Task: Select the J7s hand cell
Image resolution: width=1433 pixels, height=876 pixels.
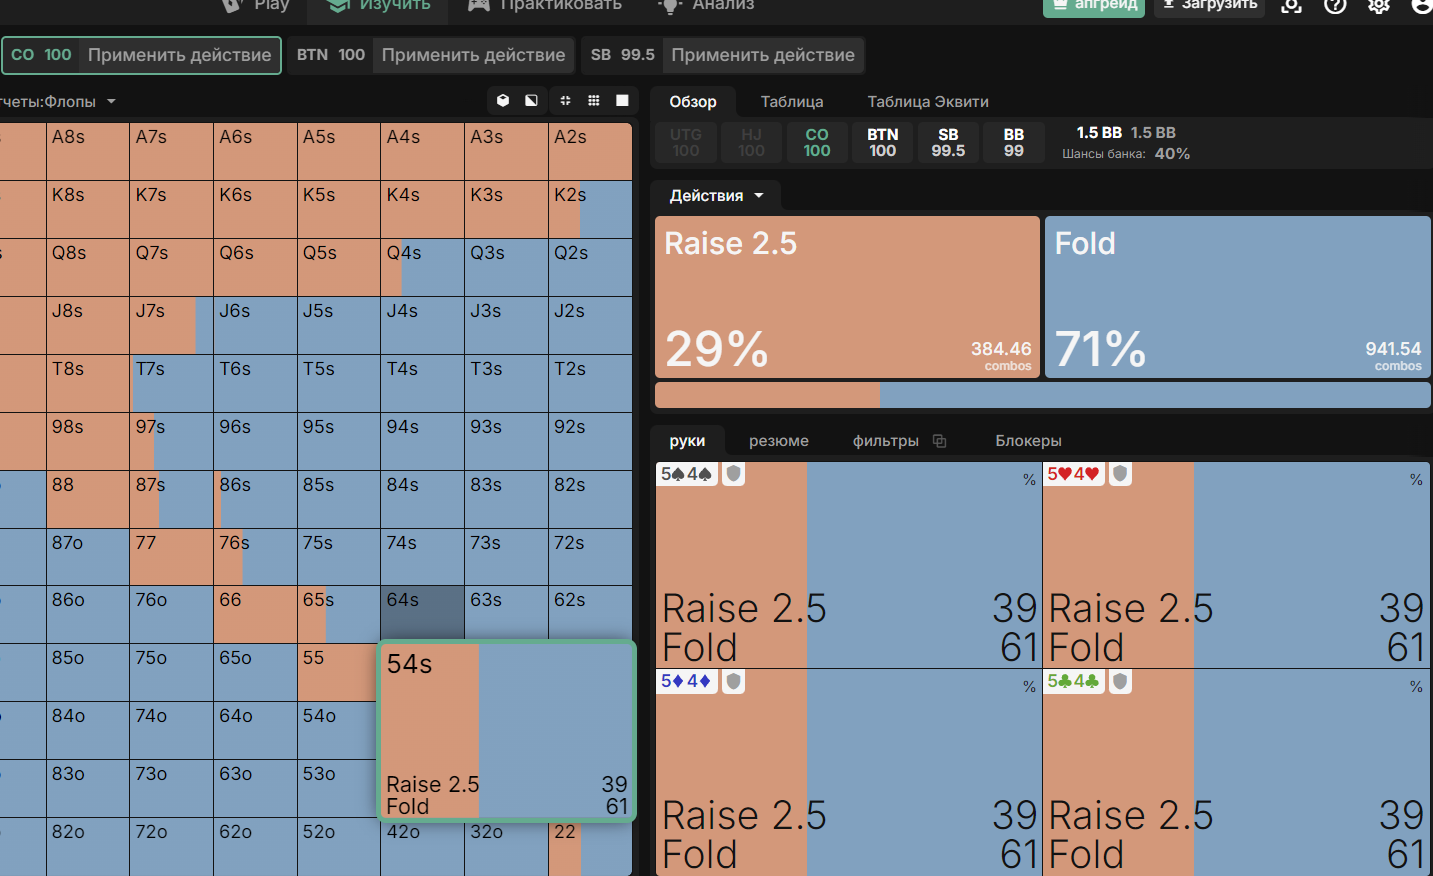Action: point(171,326)
